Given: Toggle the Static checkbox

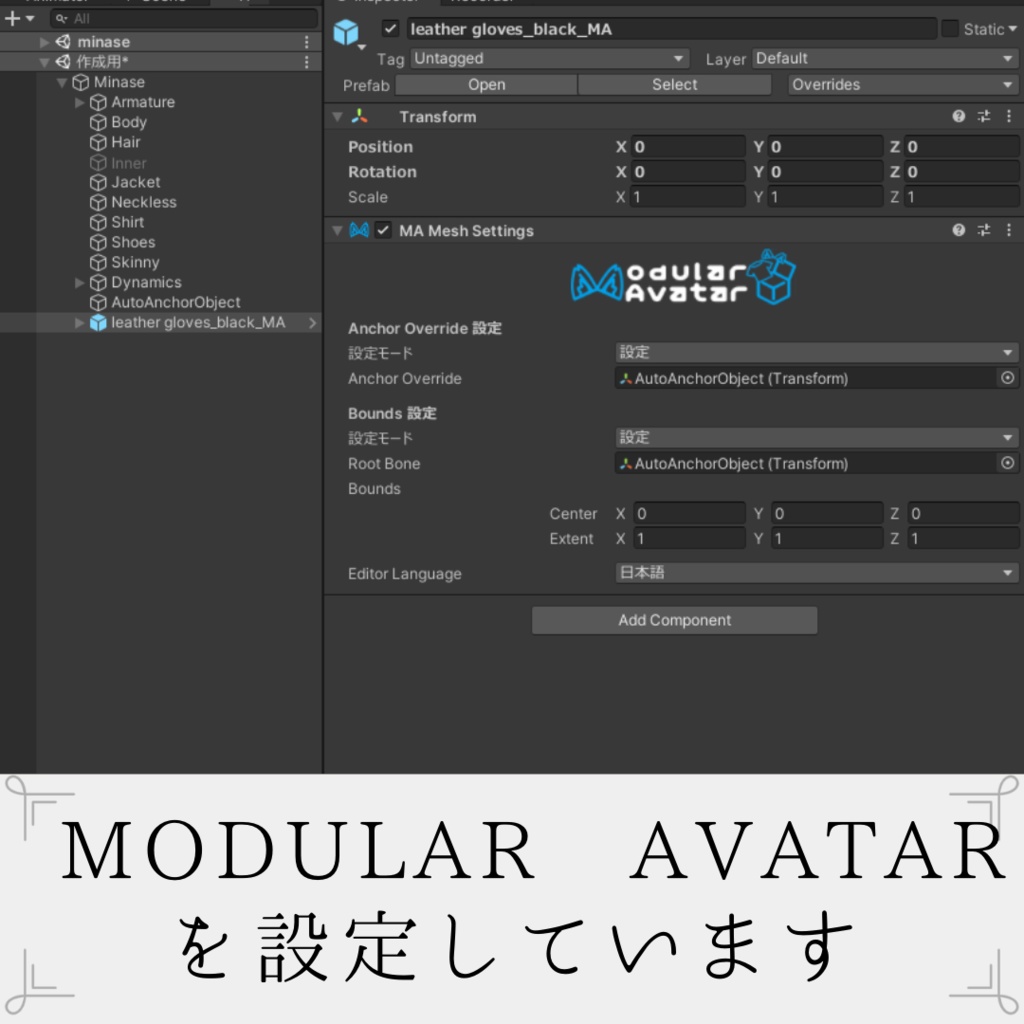Looking at the screenshot, I should (950, 29).
